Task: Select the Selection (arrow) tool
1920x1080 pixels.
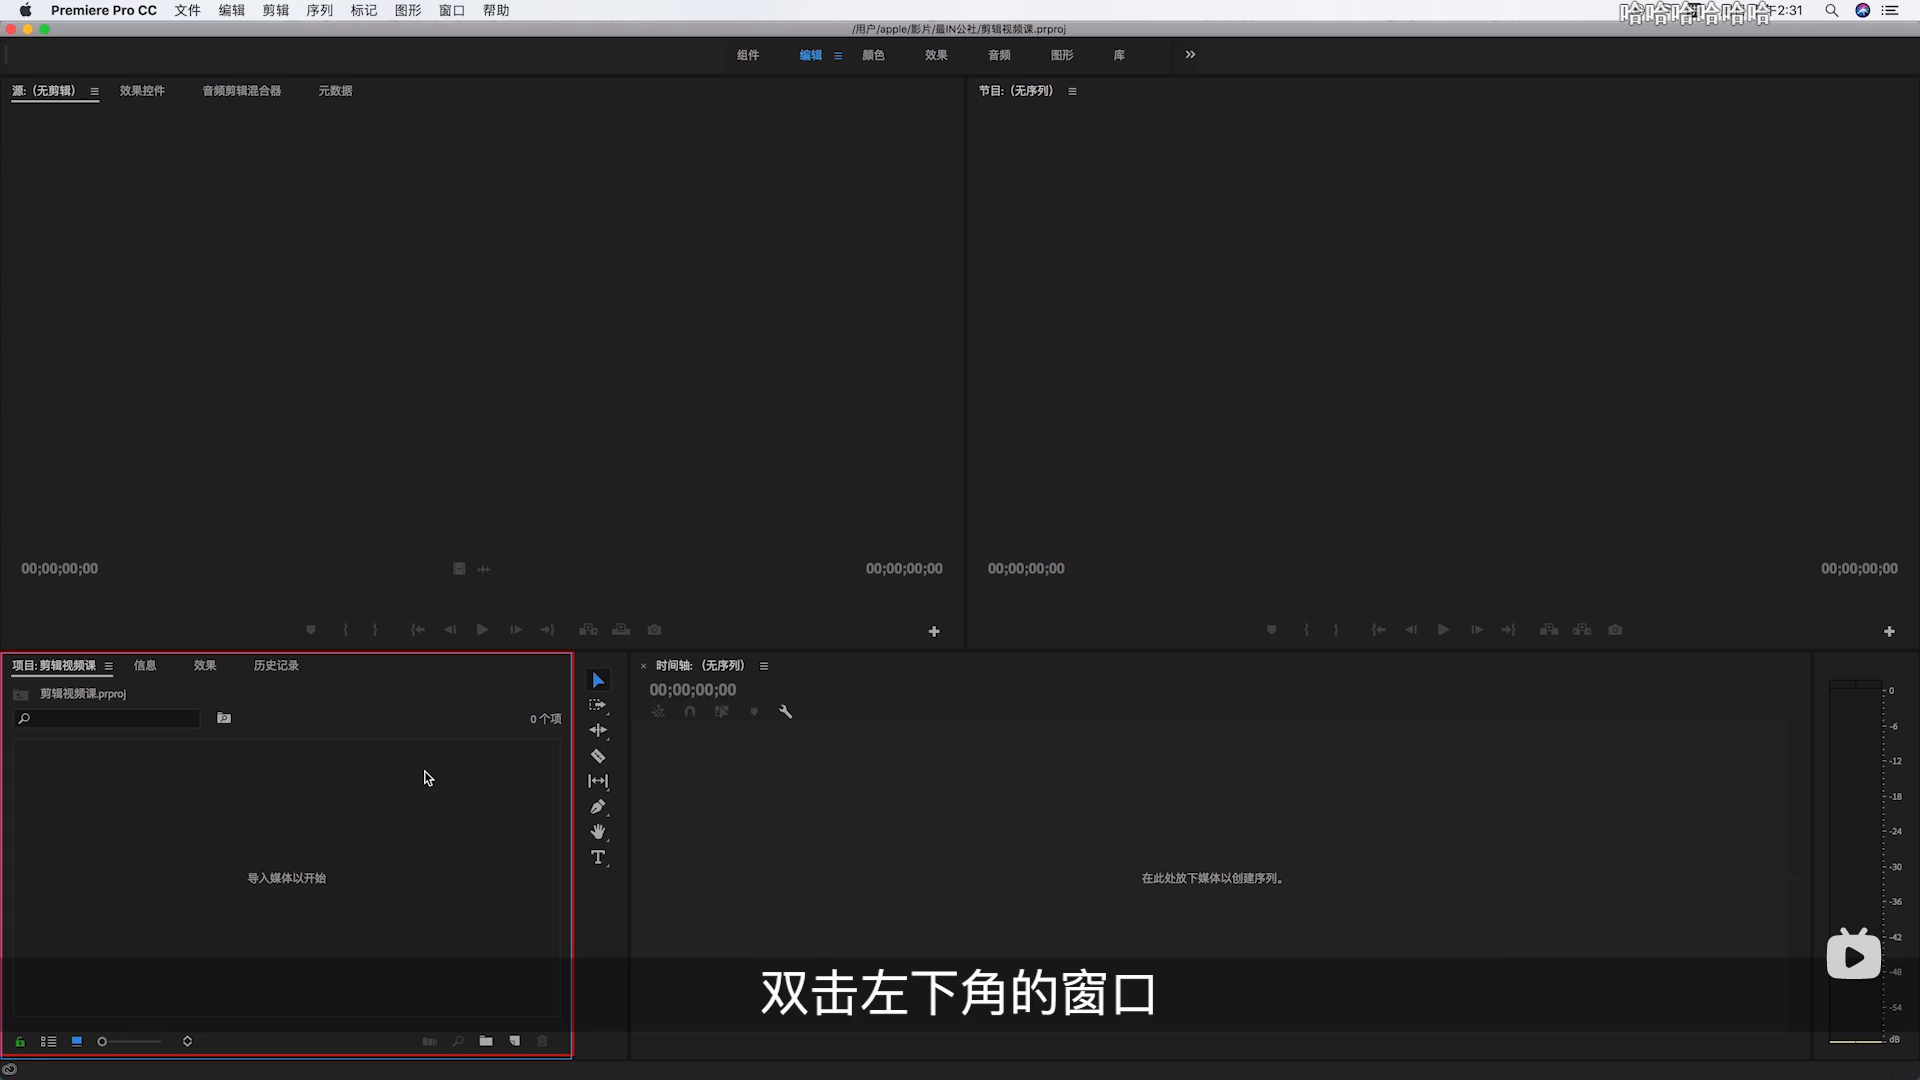Action: (x=598, y=680)
